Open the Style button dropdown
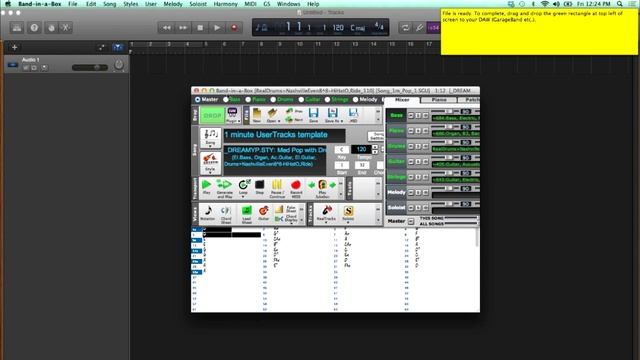640x360 pixels. click(x=210, y=162)
